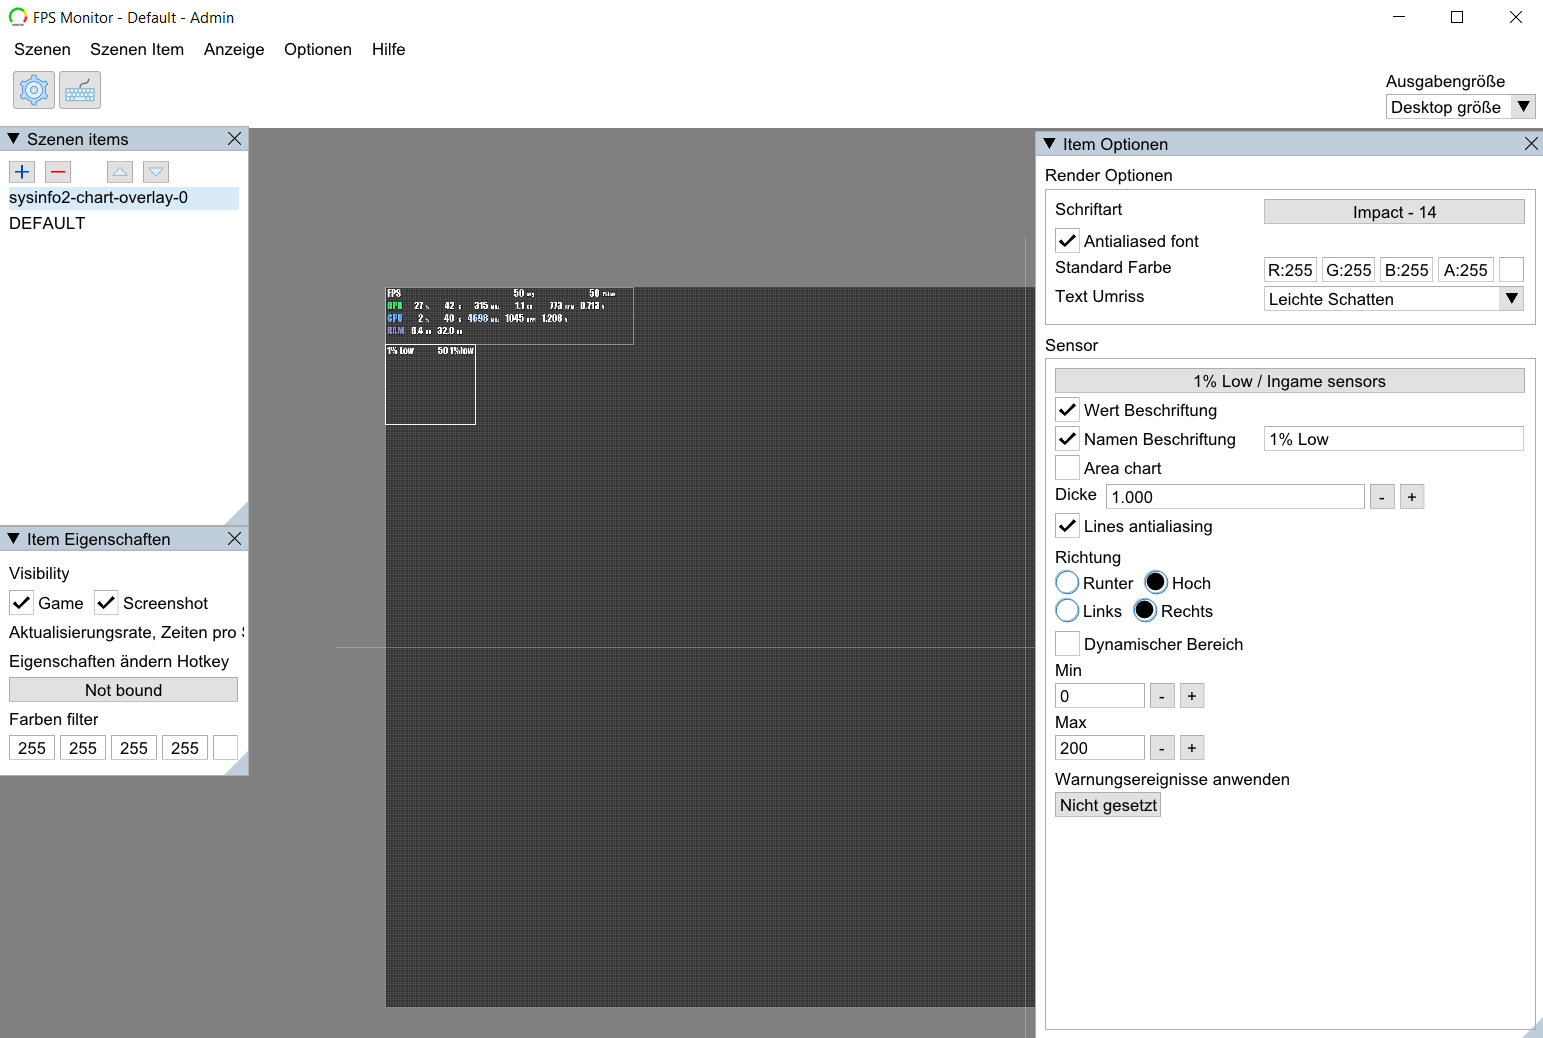1543x1038 pixels.
Task: Select the sysinfo2-chart-overlay-0 scene item
Action: click(x=124, y=198)
